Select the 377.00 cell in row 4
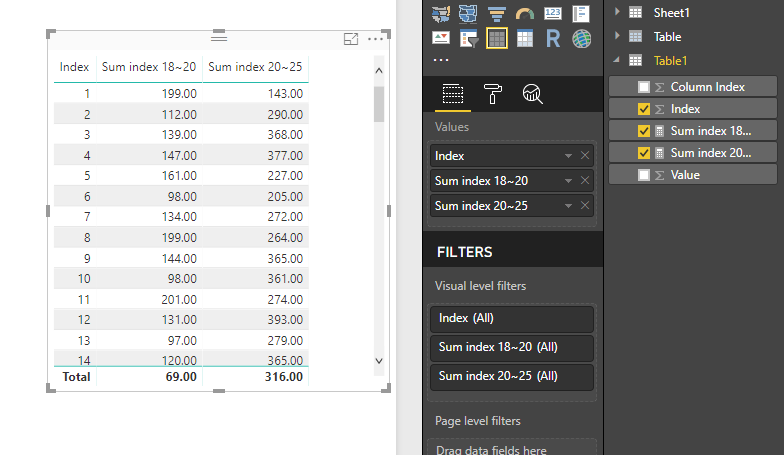This screenshot has height=455, width=784. pos(285,156)
